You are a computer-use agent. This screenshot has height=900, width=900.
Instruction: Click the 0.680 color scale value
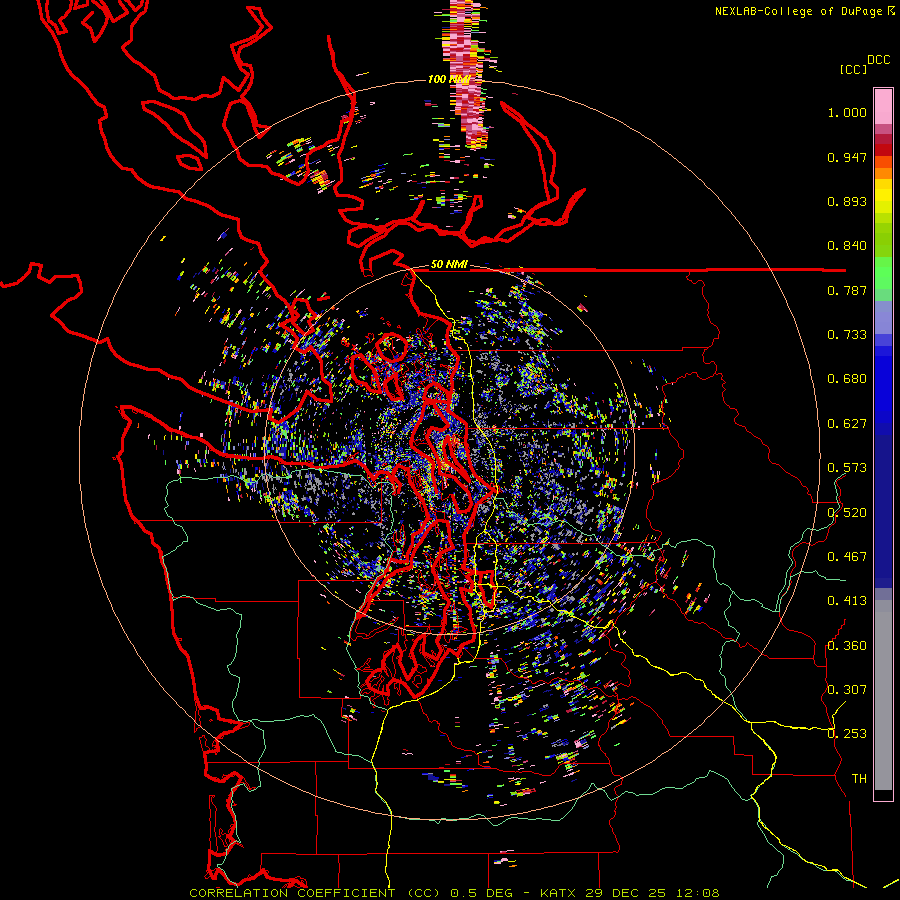click(847, 379)
